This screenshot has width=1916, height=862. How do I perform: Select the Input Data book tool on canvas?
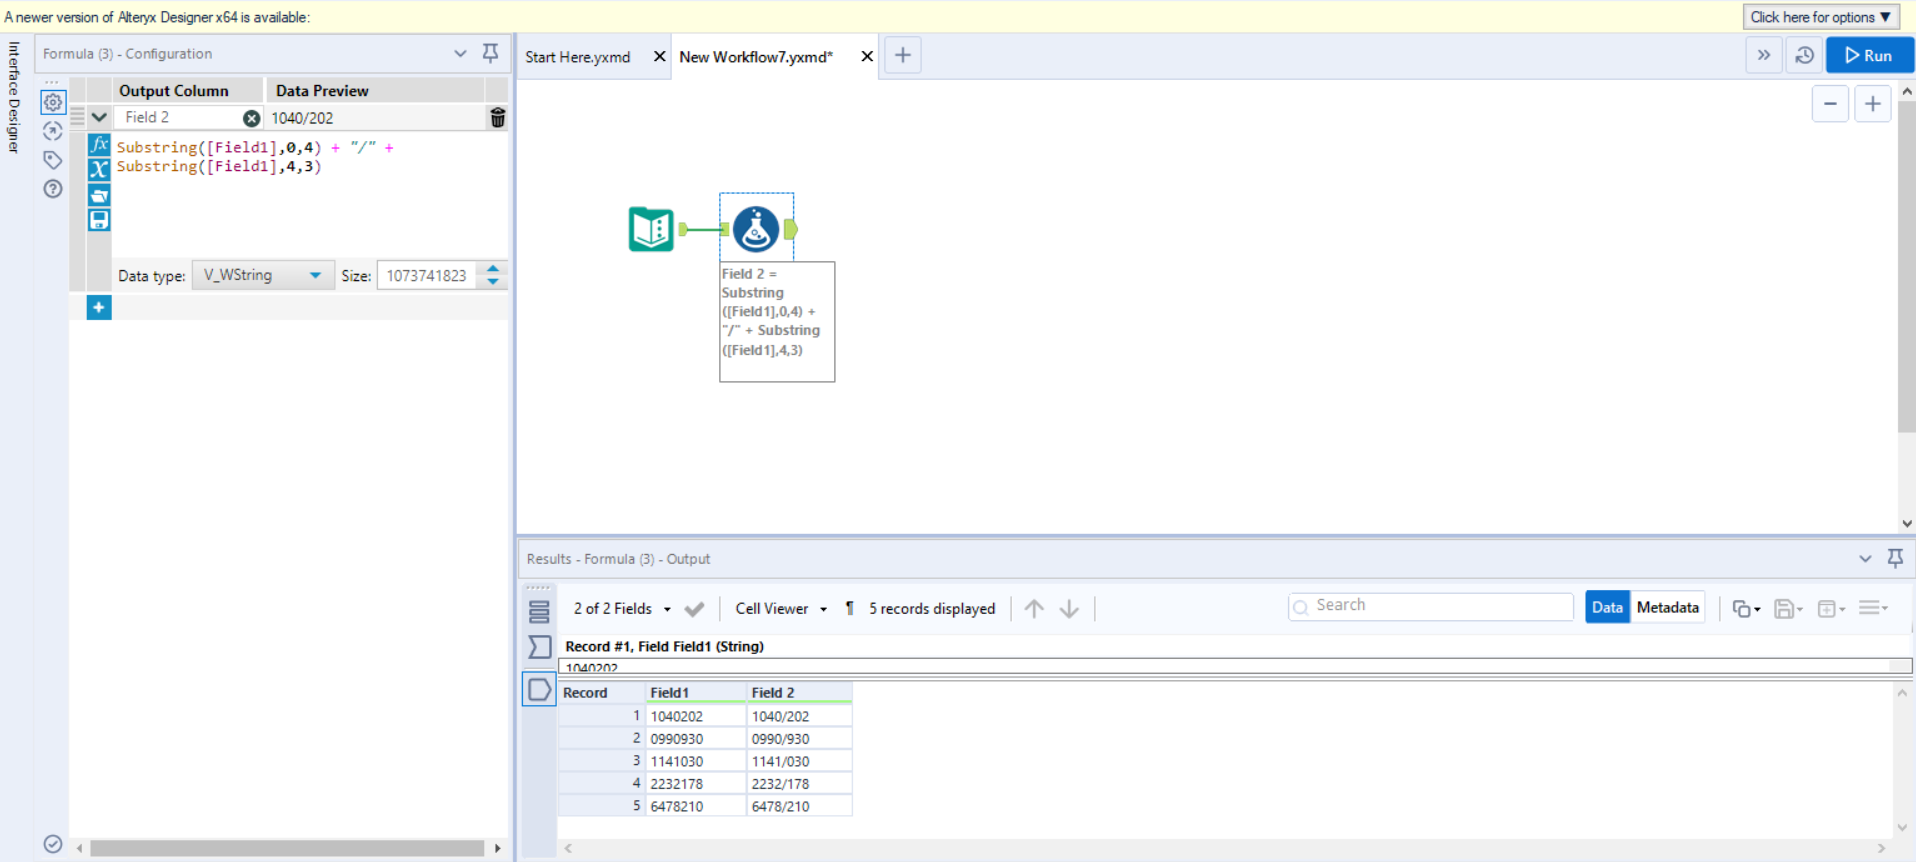(x=651, y=229)
